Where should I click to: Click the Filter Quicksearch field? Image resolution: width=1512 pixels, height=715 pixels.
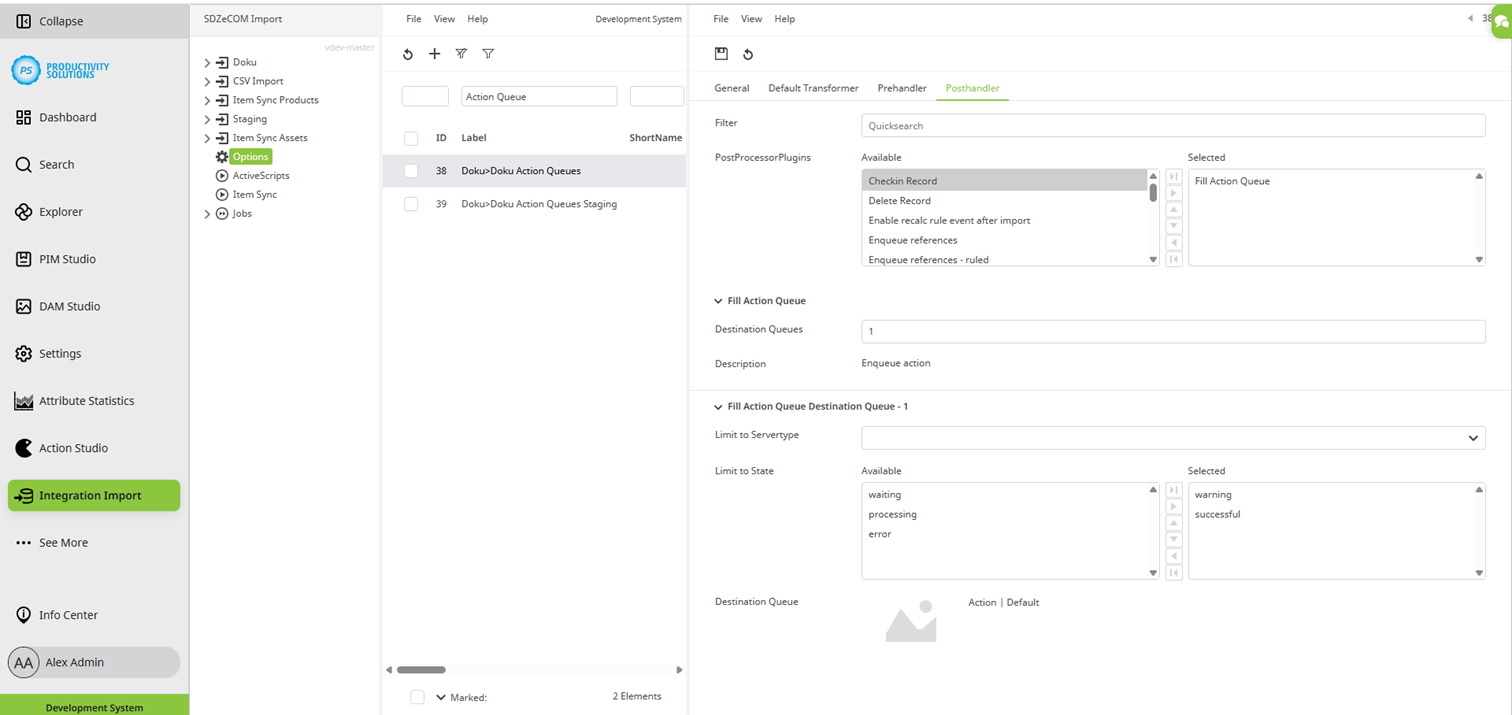pyautogui.click(x=1173, y=126)
